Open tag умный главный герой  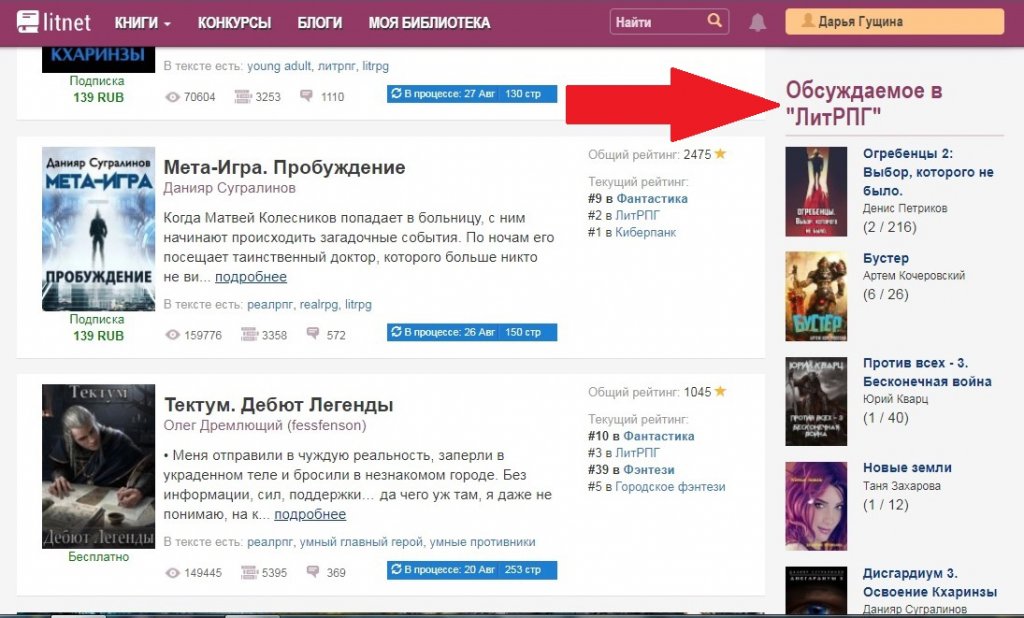[361, 542]
